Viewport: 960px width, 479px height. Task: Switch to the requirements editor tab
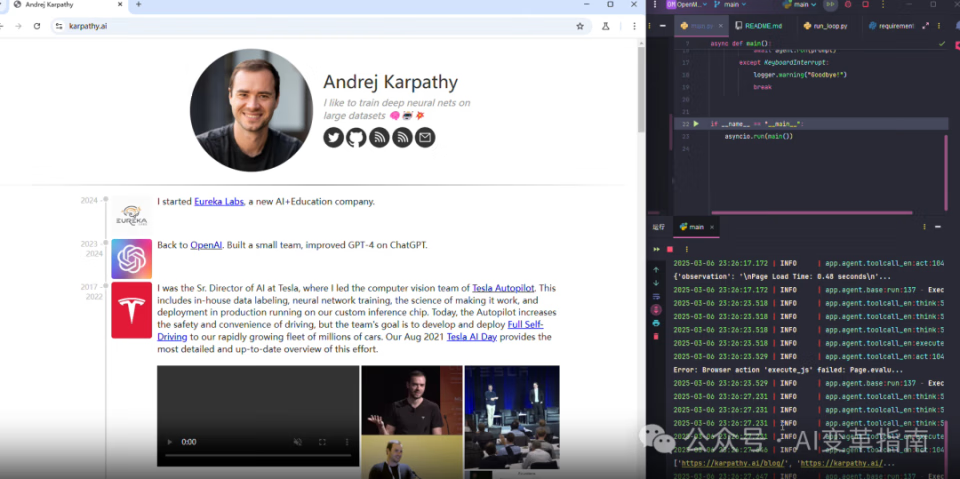point(891,26)
